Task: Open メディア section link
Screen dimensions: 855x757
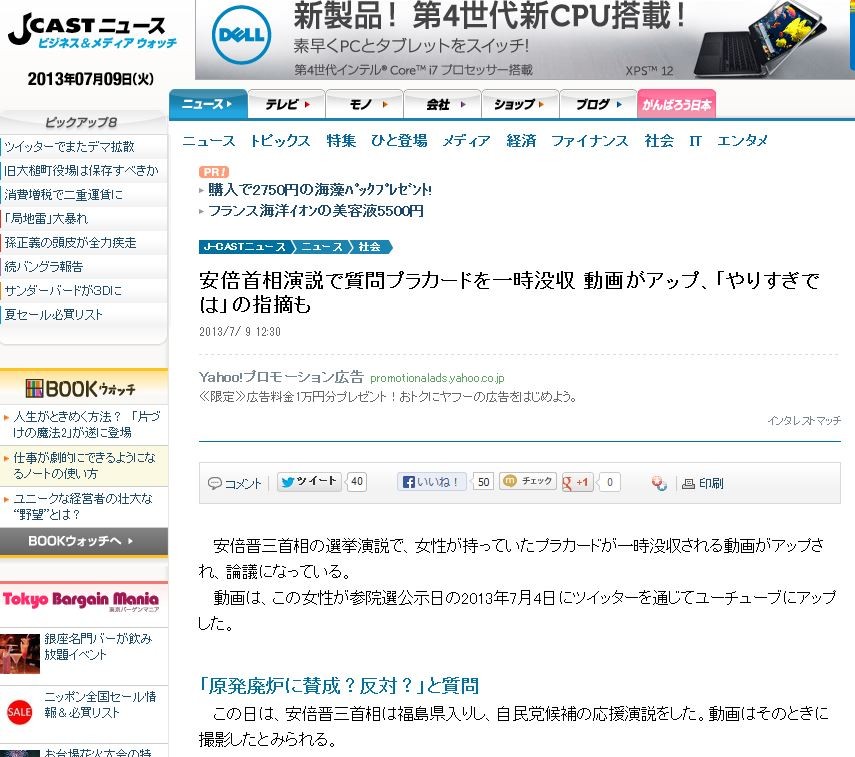Action: point(466,141)
